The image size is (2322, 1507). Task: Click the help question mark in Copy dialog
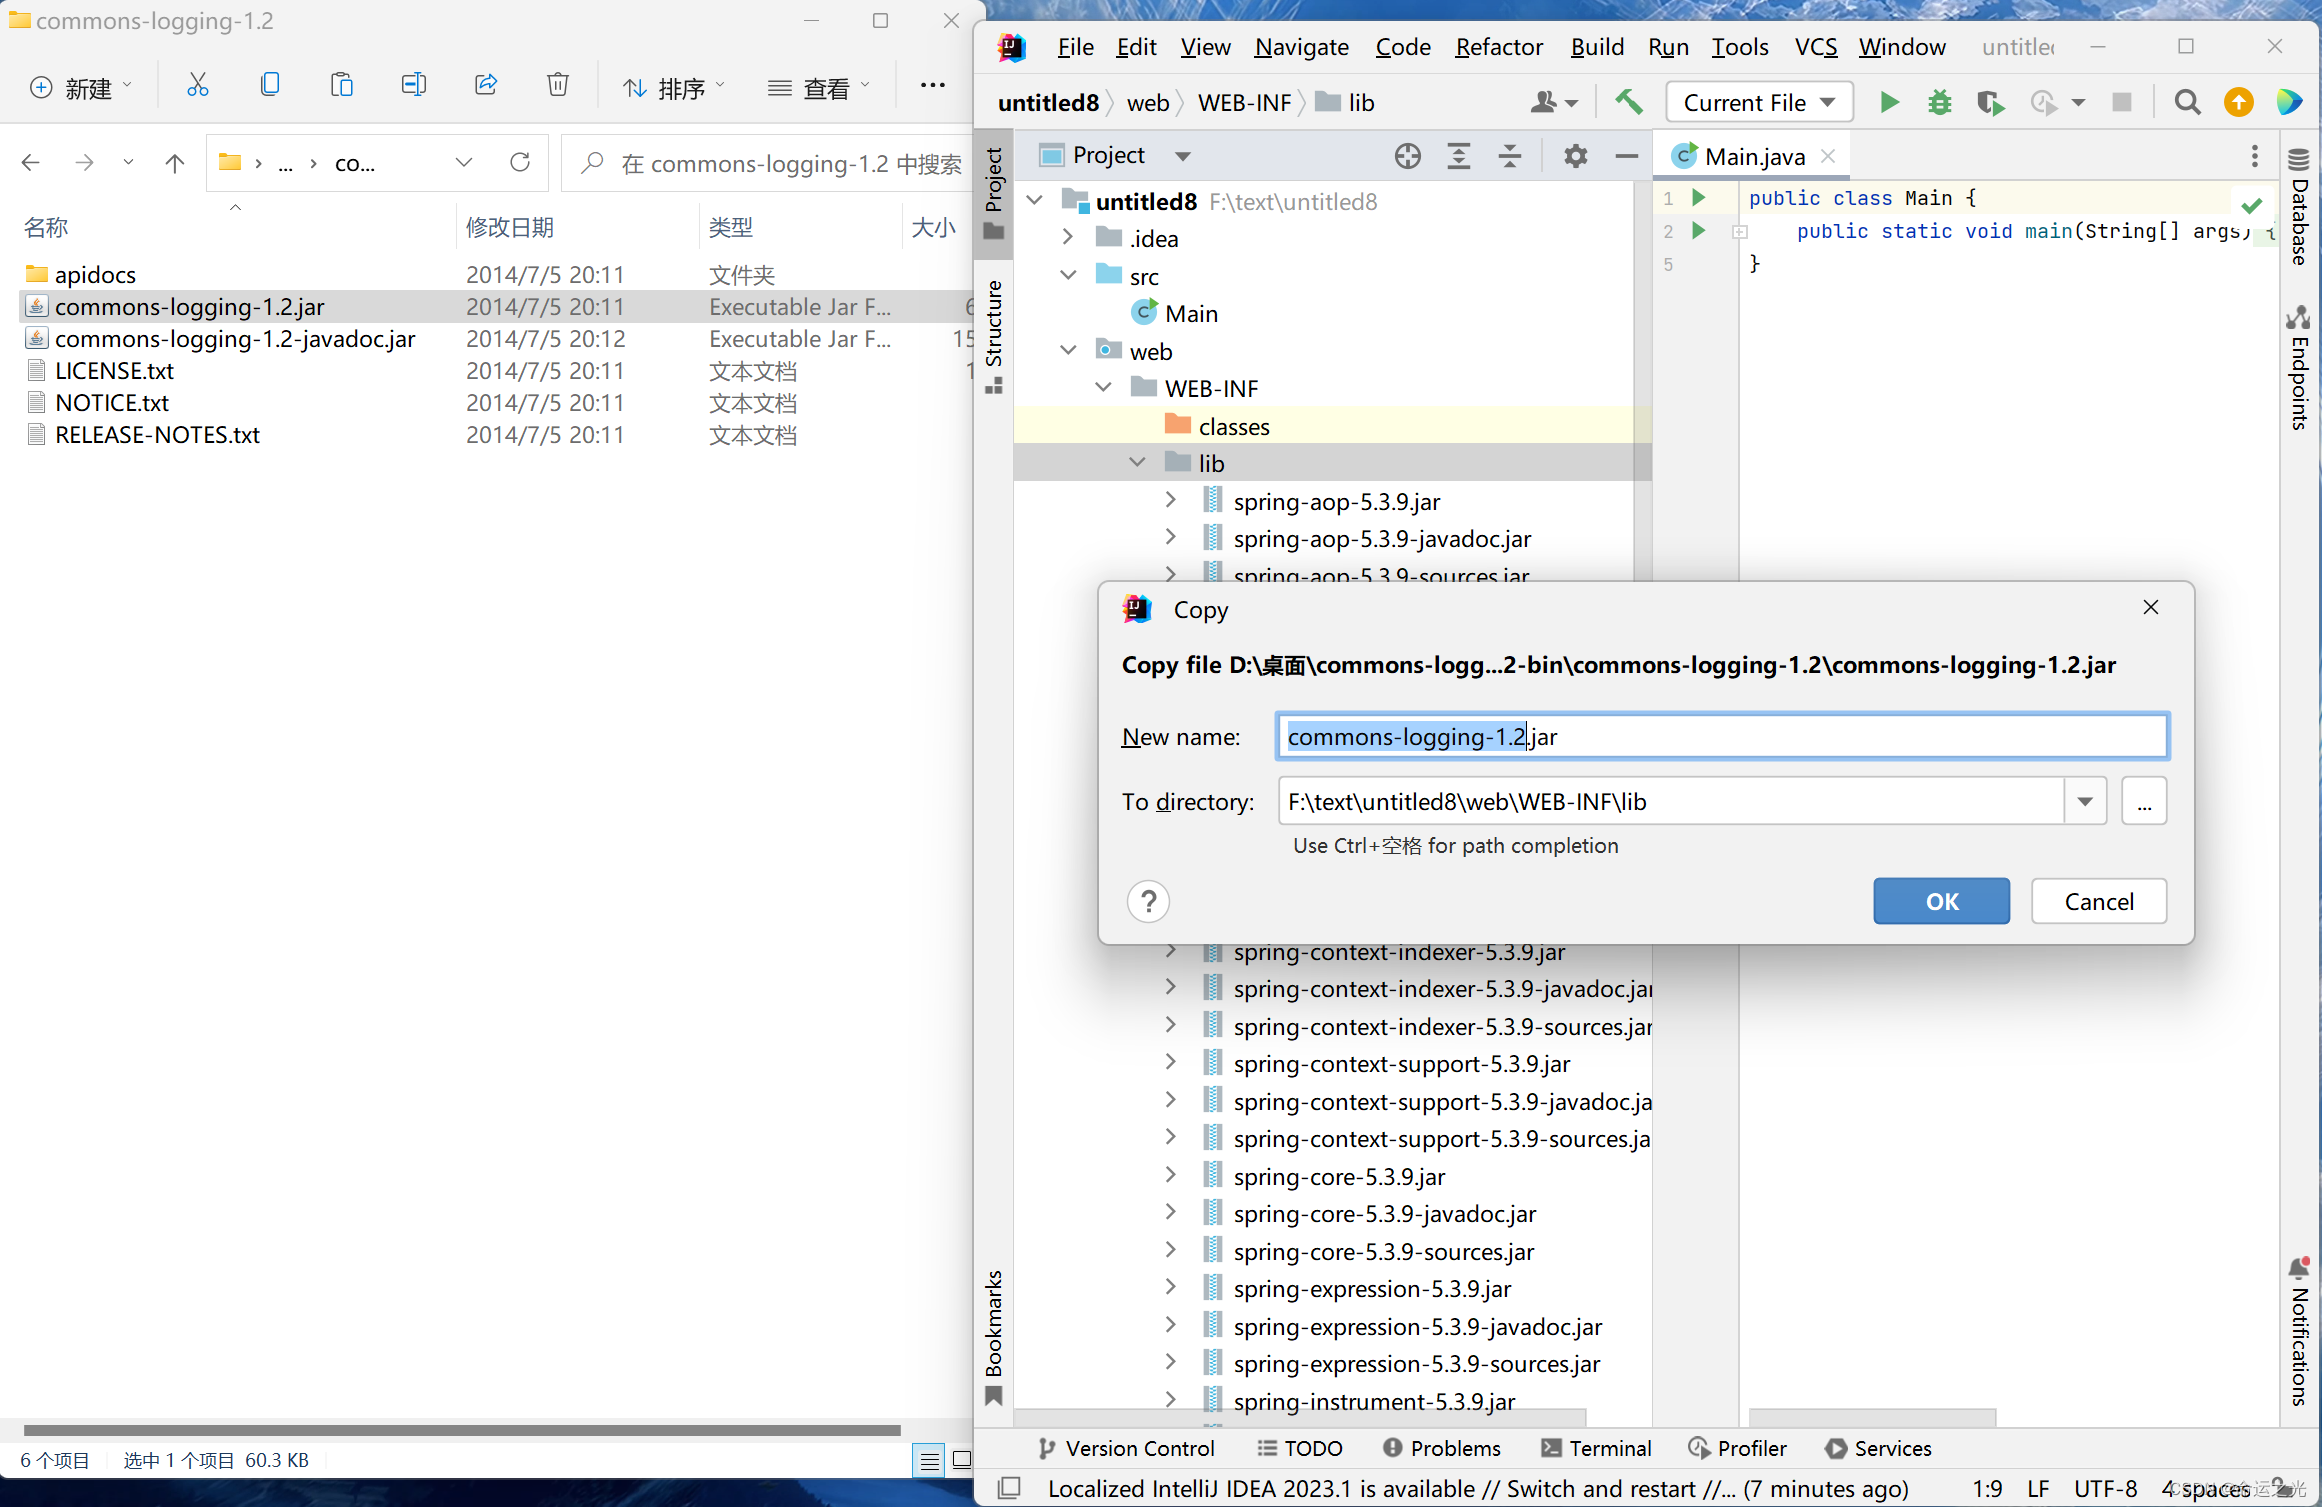tap(1148, 901)
